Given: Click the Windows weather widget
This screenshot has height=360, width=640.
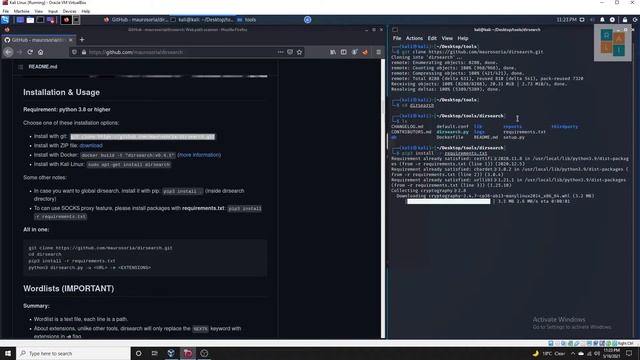Looking at the screenshot, I should click(x=549, y=353).
